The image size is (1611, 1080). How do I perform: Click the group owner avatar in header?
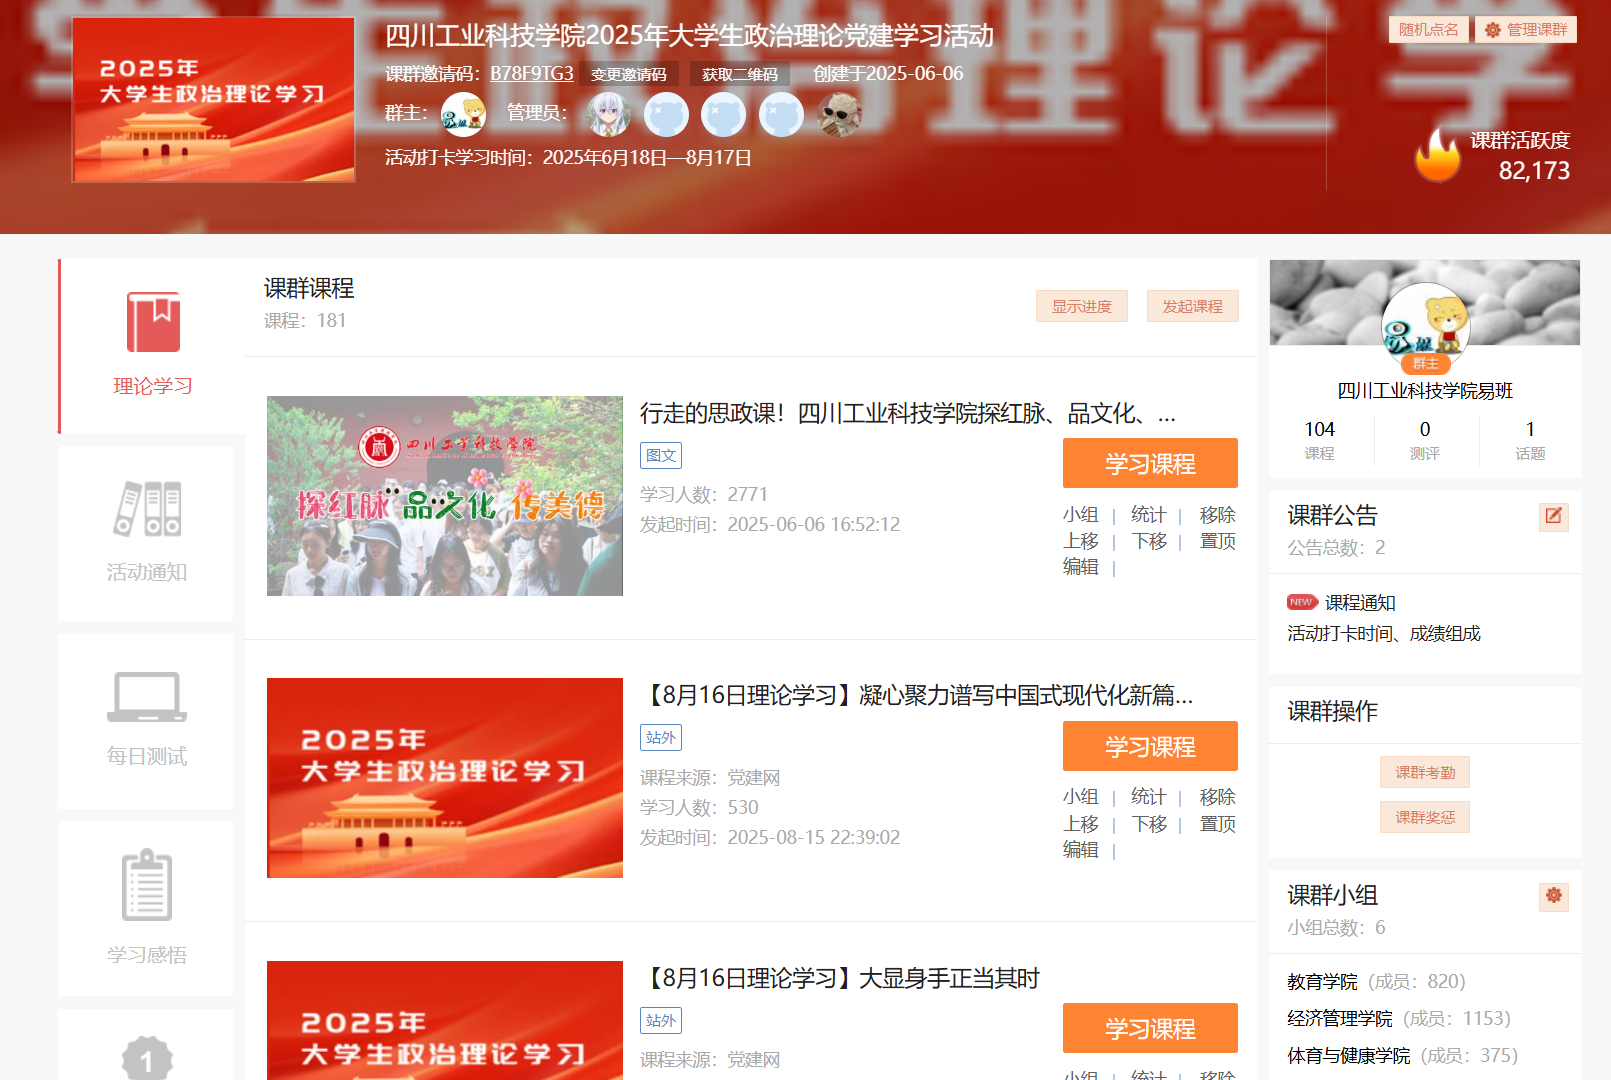pos(463,114)
